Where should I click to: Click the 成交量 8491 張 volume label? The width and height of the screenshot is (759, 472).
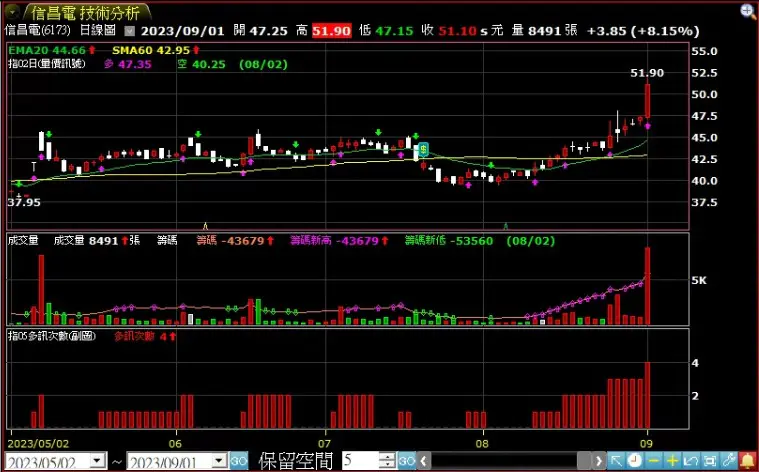point(97,240)
